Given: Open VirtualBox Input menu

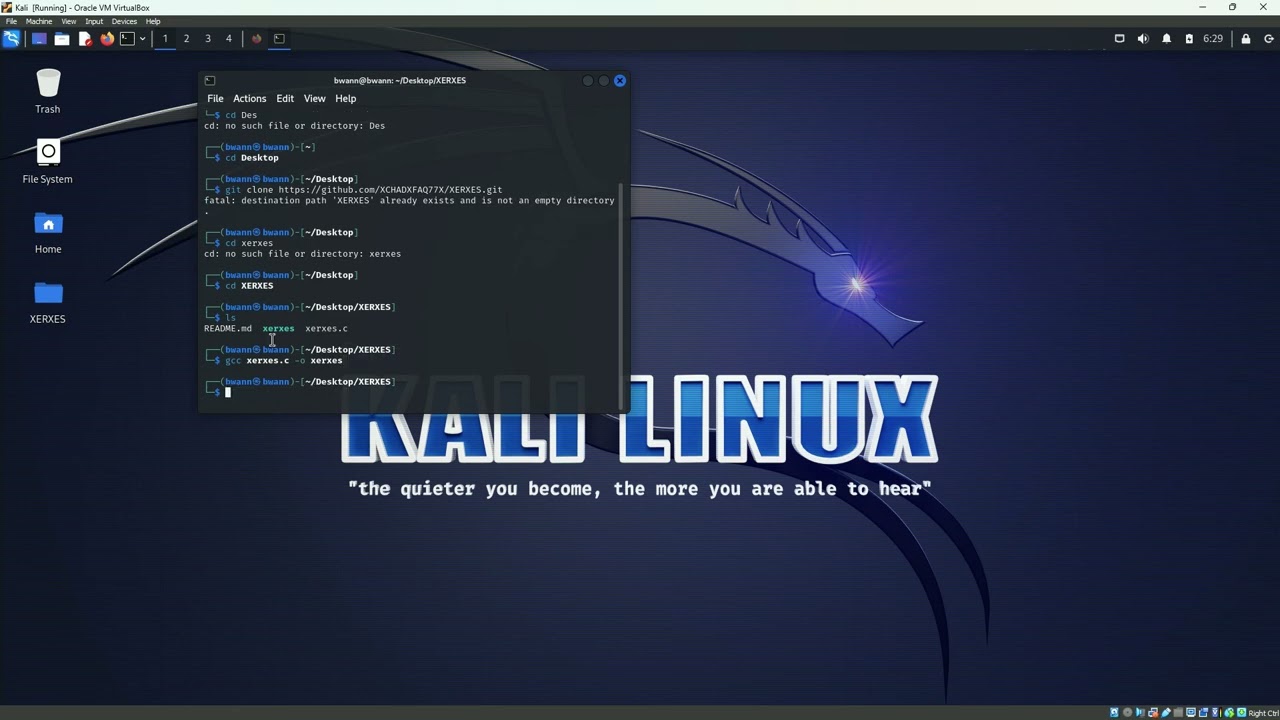Looking at the screenshot, I should pos(94,21).
